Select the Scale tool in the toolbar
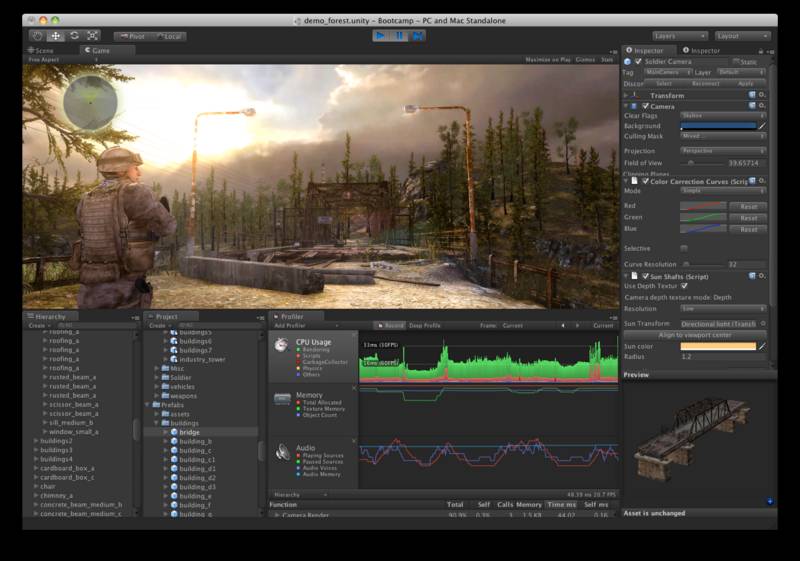The image size is (800, 561). click(92, 36)
